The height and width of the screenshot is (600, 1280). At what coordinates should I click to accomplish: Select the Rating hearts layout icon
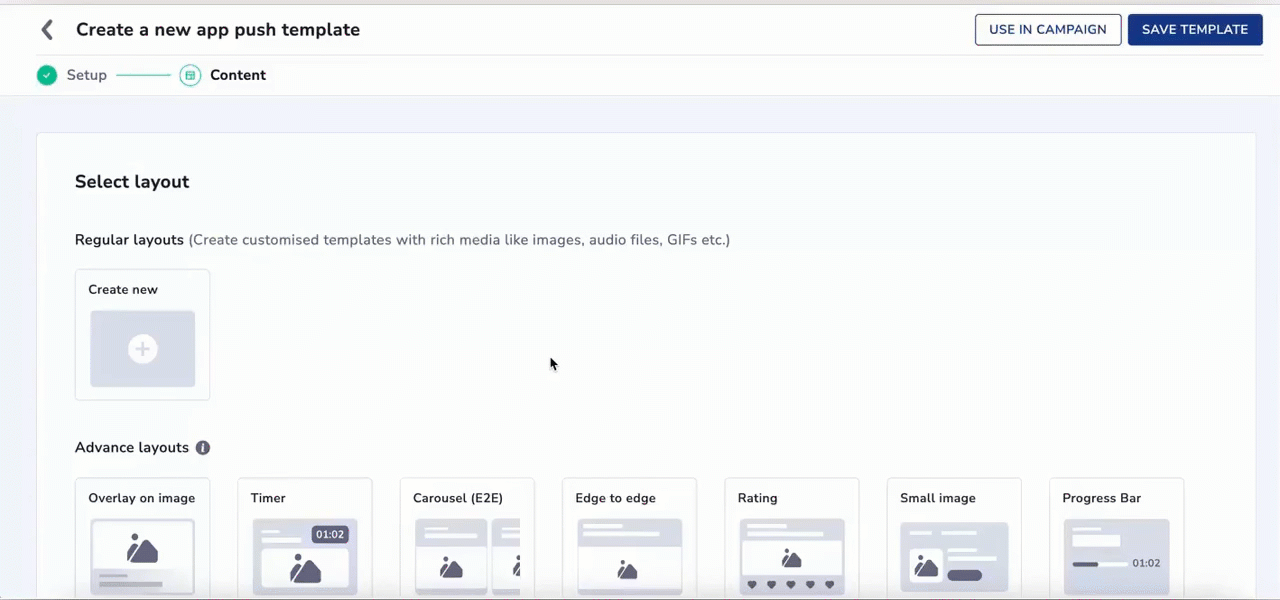[x=791, y=556]
